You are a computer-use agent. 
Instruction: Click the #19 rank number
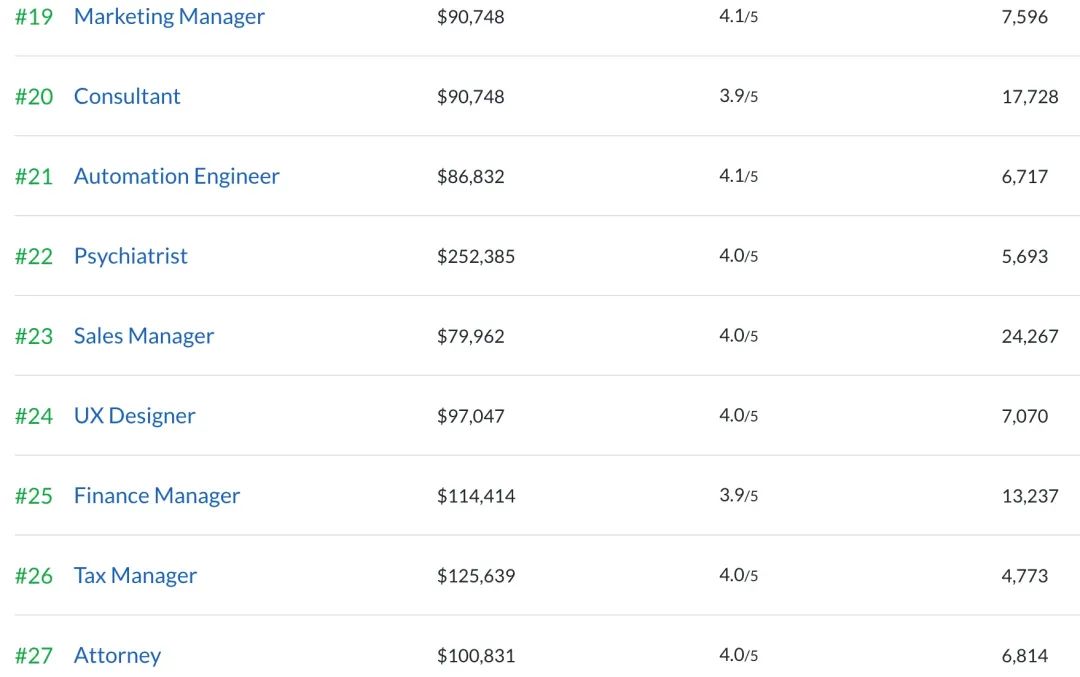tap(33, 17)
